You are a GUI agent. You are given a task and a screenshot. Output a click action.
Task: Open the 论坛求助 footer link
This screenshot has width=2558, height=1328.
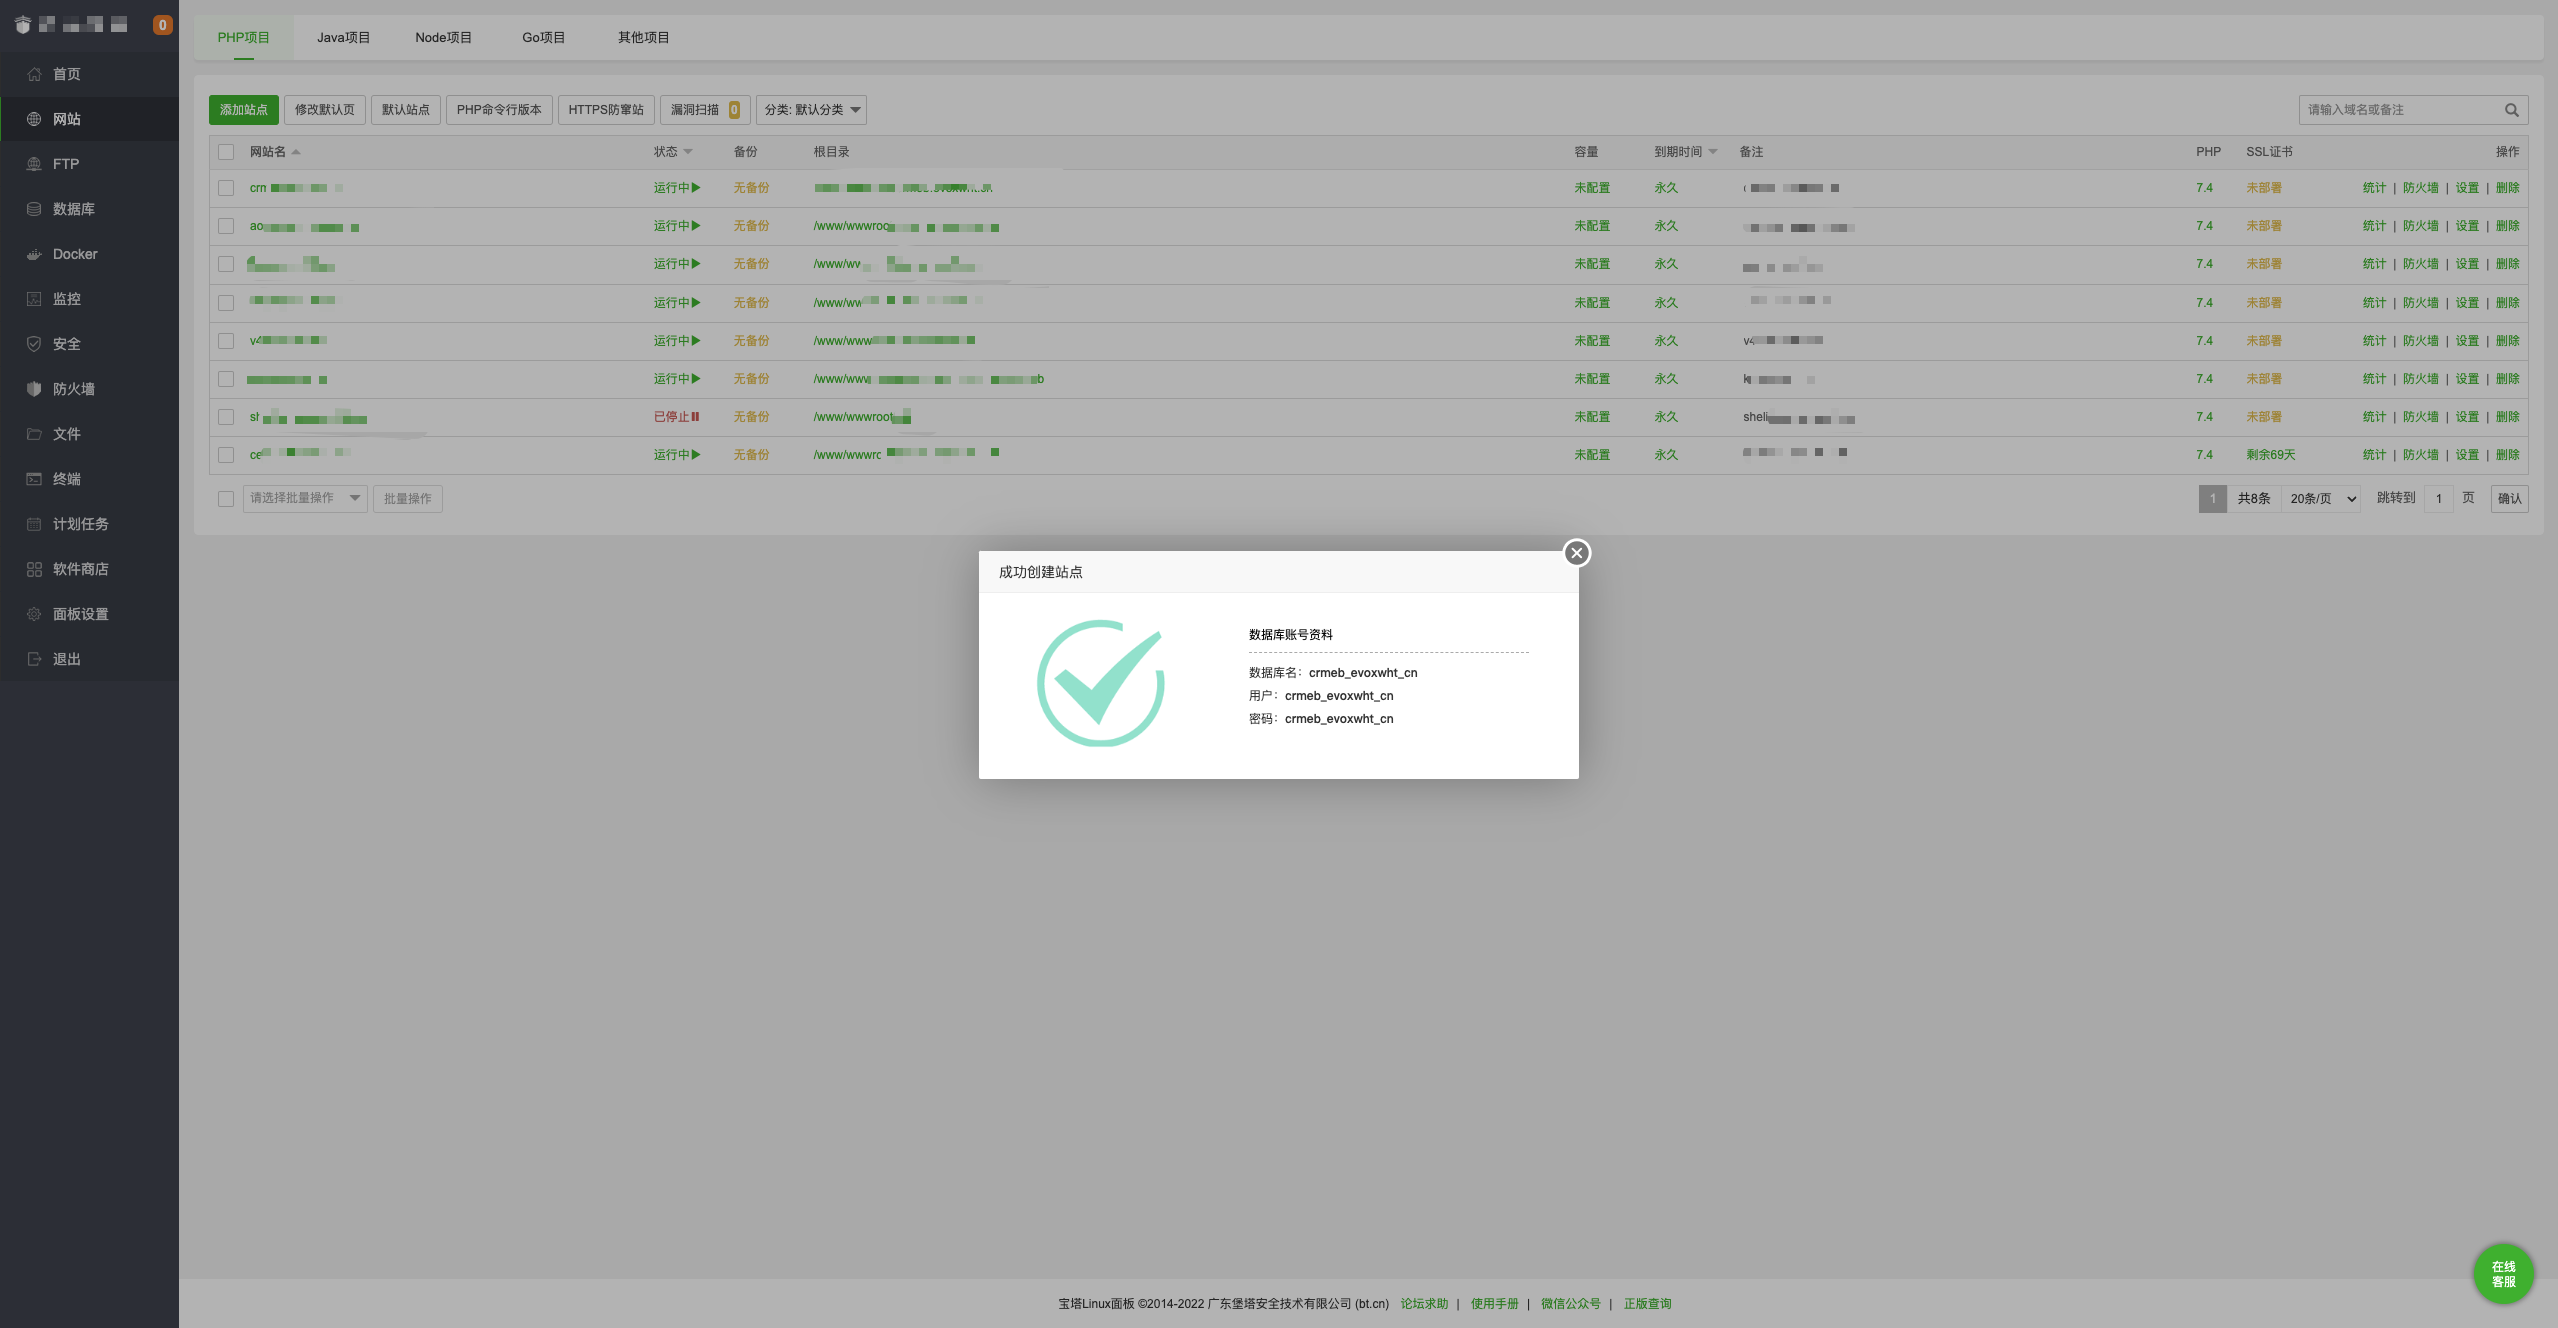[x=1423, y=1303]
